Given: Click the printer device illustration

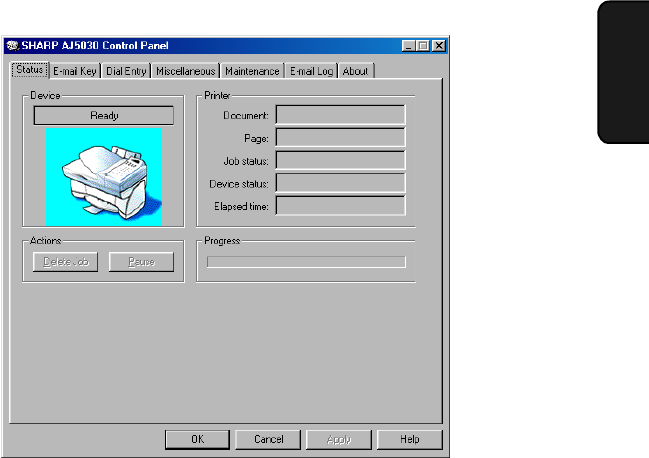Looking at the screenshot, I should point(104,177).
